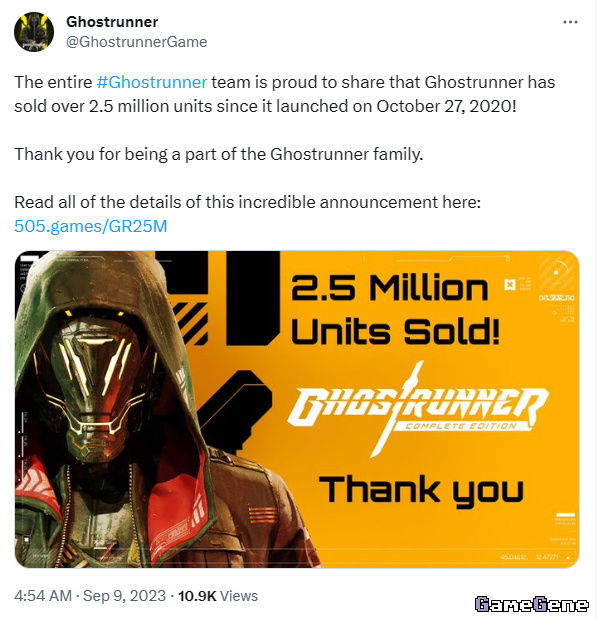
Task: Click the Ghostrunner display name
Action: (112, 22)
